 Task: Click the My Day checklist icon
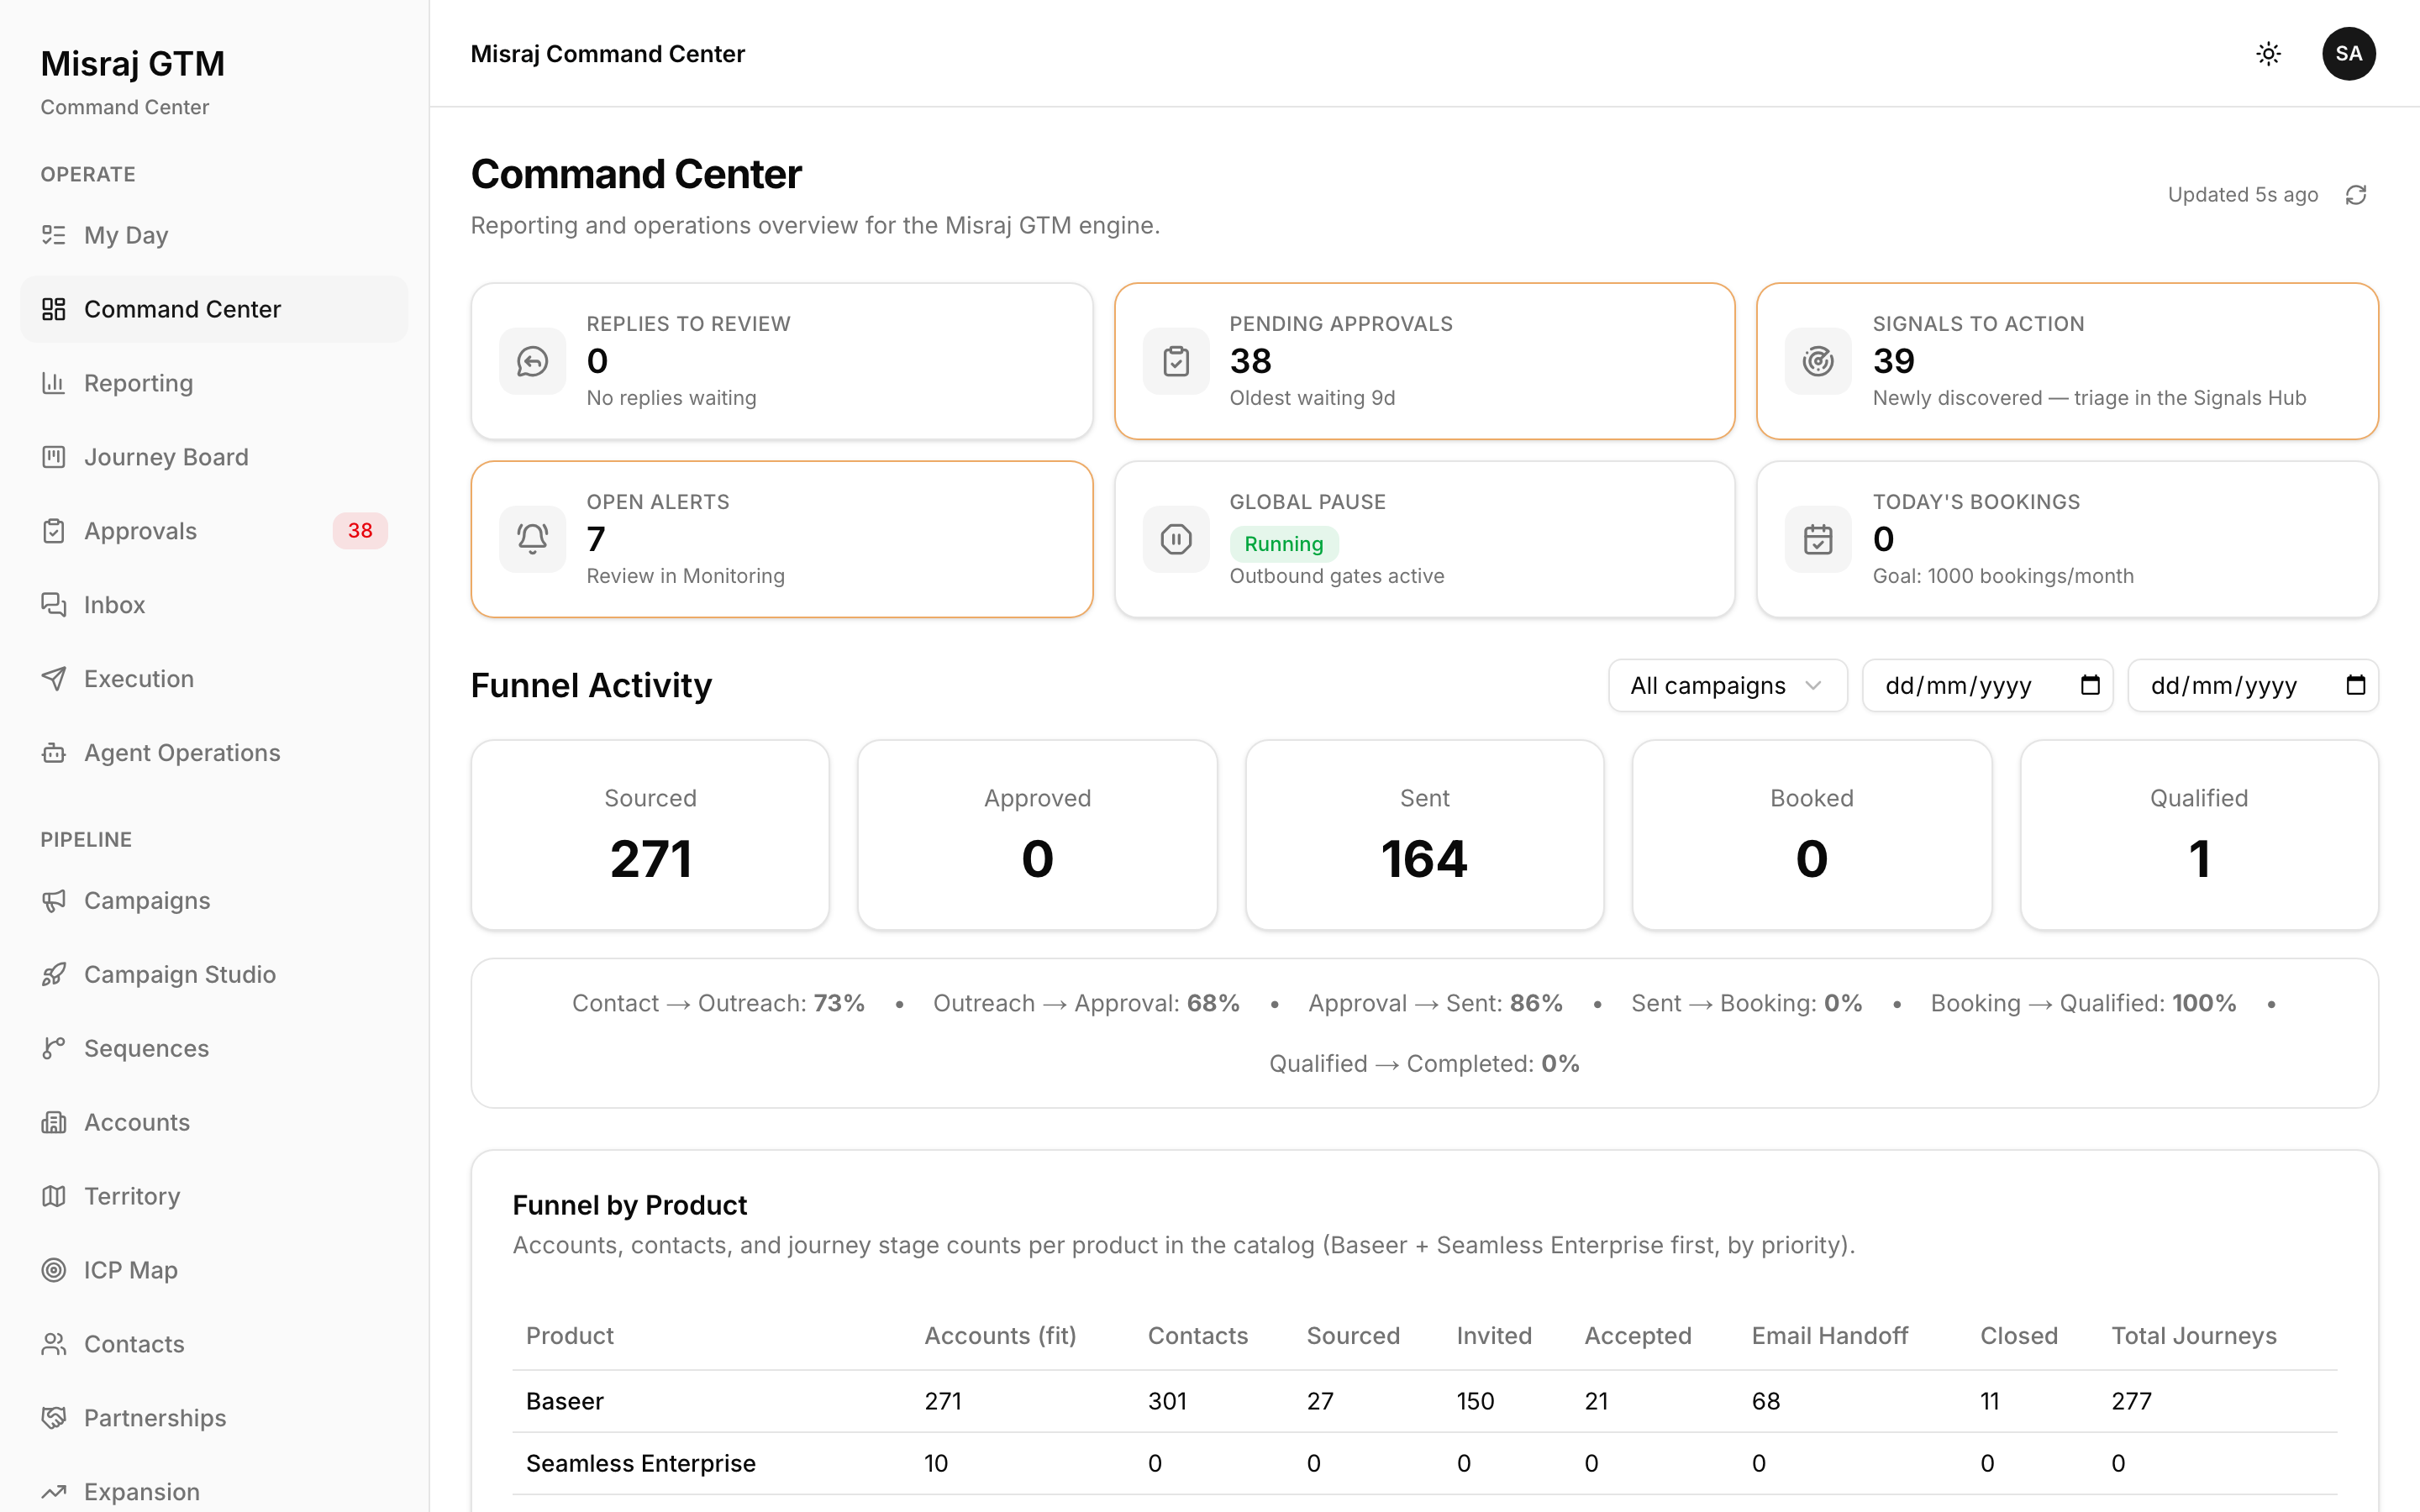(x=54, y=235)
